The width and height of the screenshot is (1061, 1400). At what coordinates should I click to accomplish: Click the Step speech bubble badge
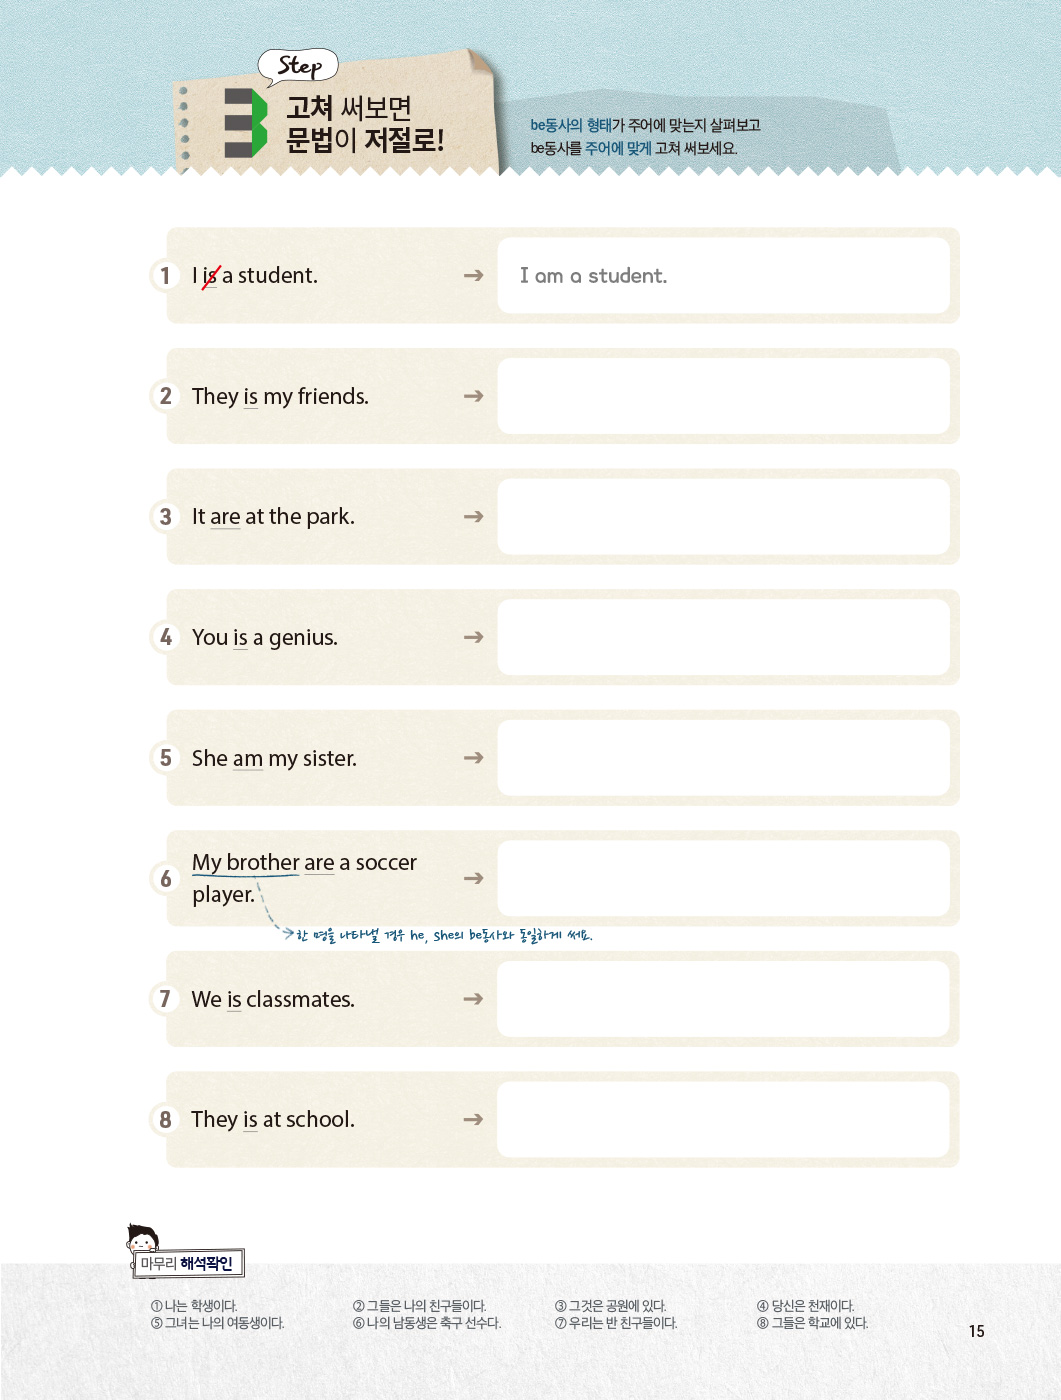coord(298,66)
